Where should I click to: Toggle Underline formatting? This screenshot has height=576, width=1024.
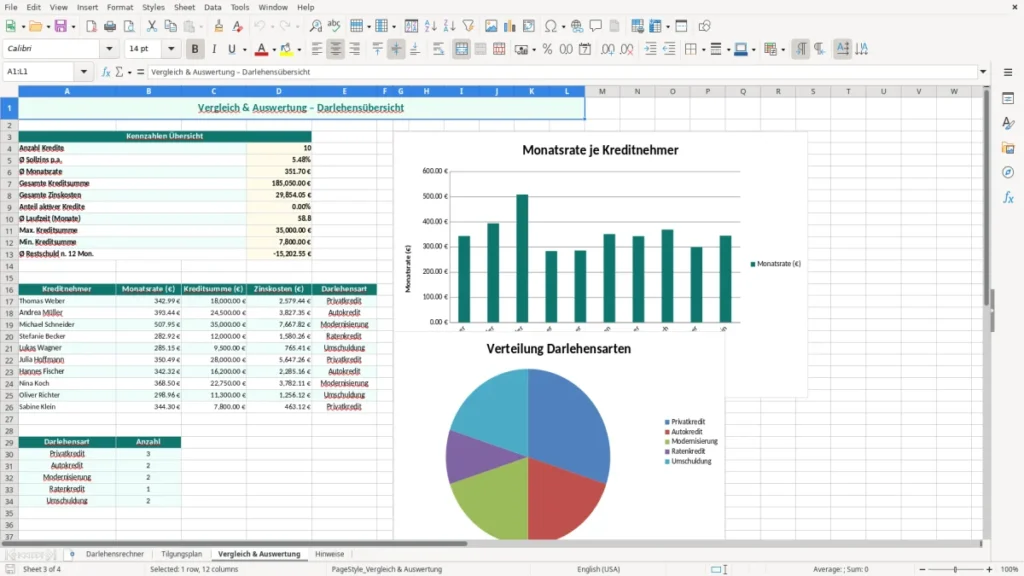231,49
